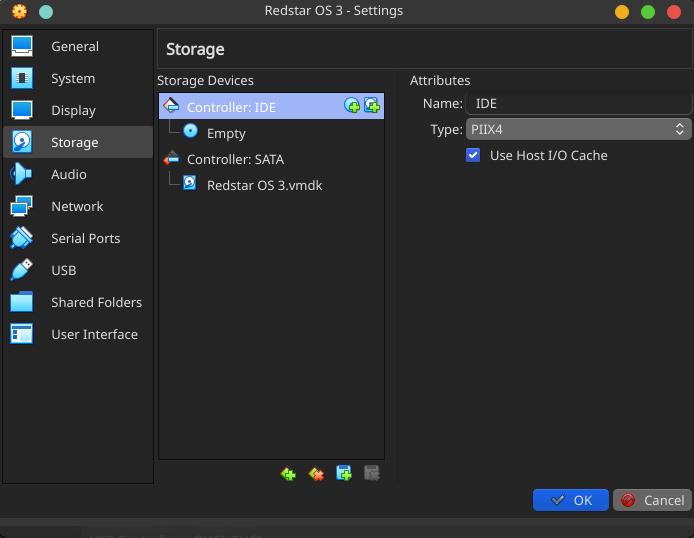Click the Storage disk icon in sidebar

click(x=22, y=142)
